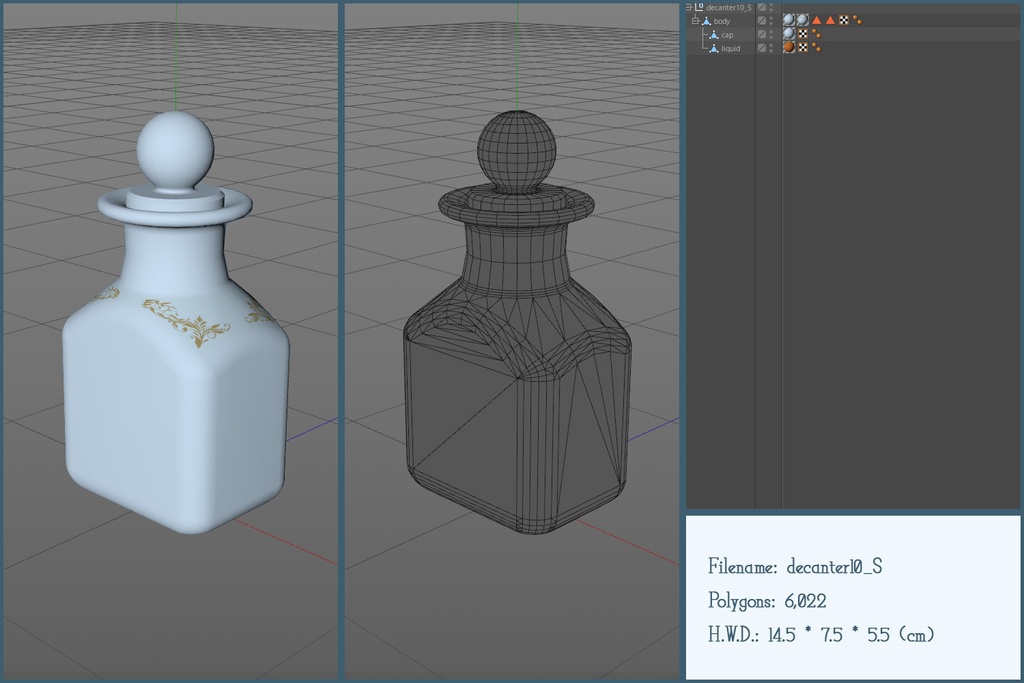Toggle visibility dots for liquid object
This screenshot has width=1024, height=683.
[771, 48]
